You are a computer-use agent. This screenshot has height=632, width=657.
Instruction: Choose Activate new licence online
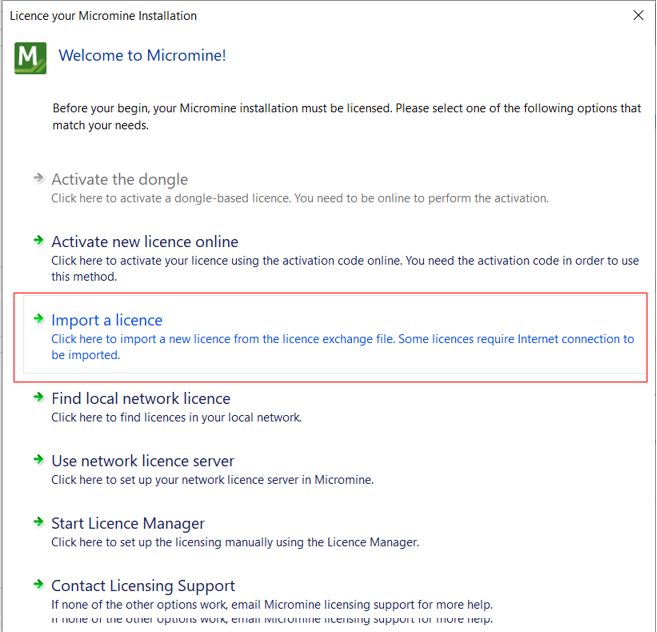pos(145,242)
